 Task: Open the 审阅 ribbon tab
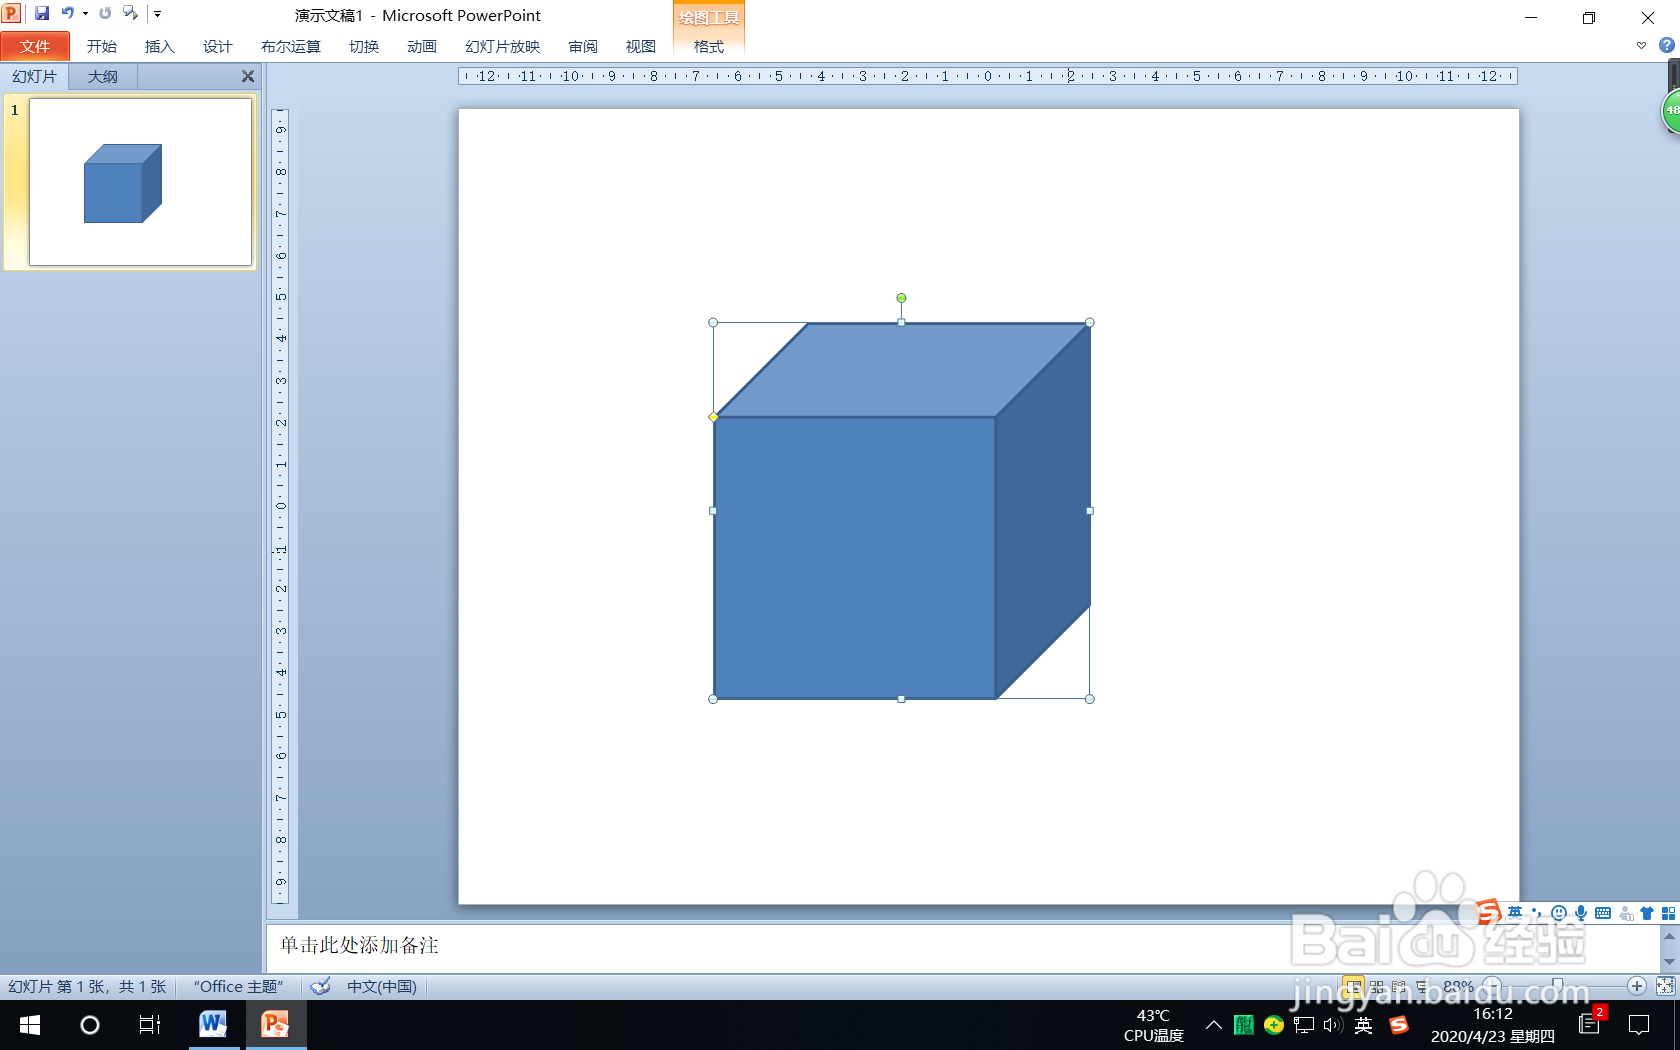point(583,46)
